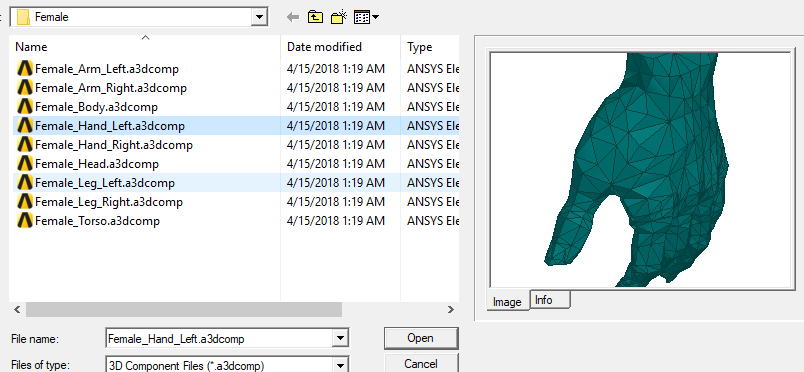Select Female_Torso.a3dcomp file

[x=97, y=221]
